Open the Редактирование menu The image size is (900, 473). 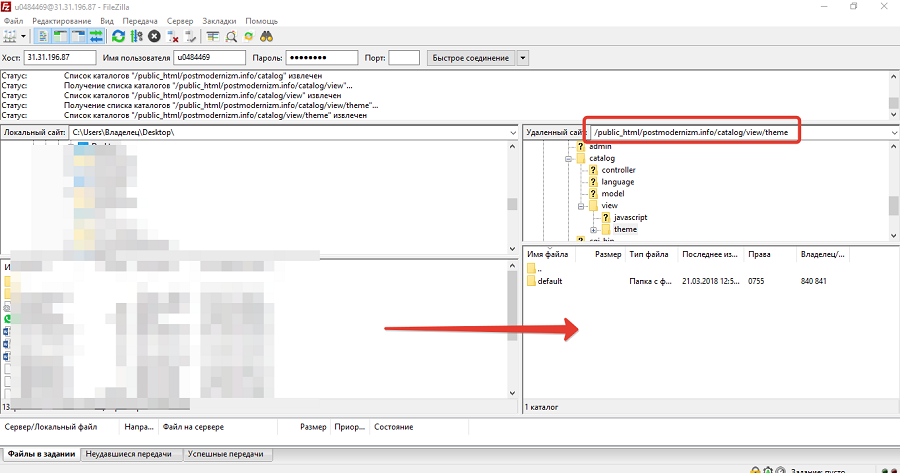click(62, 21)
